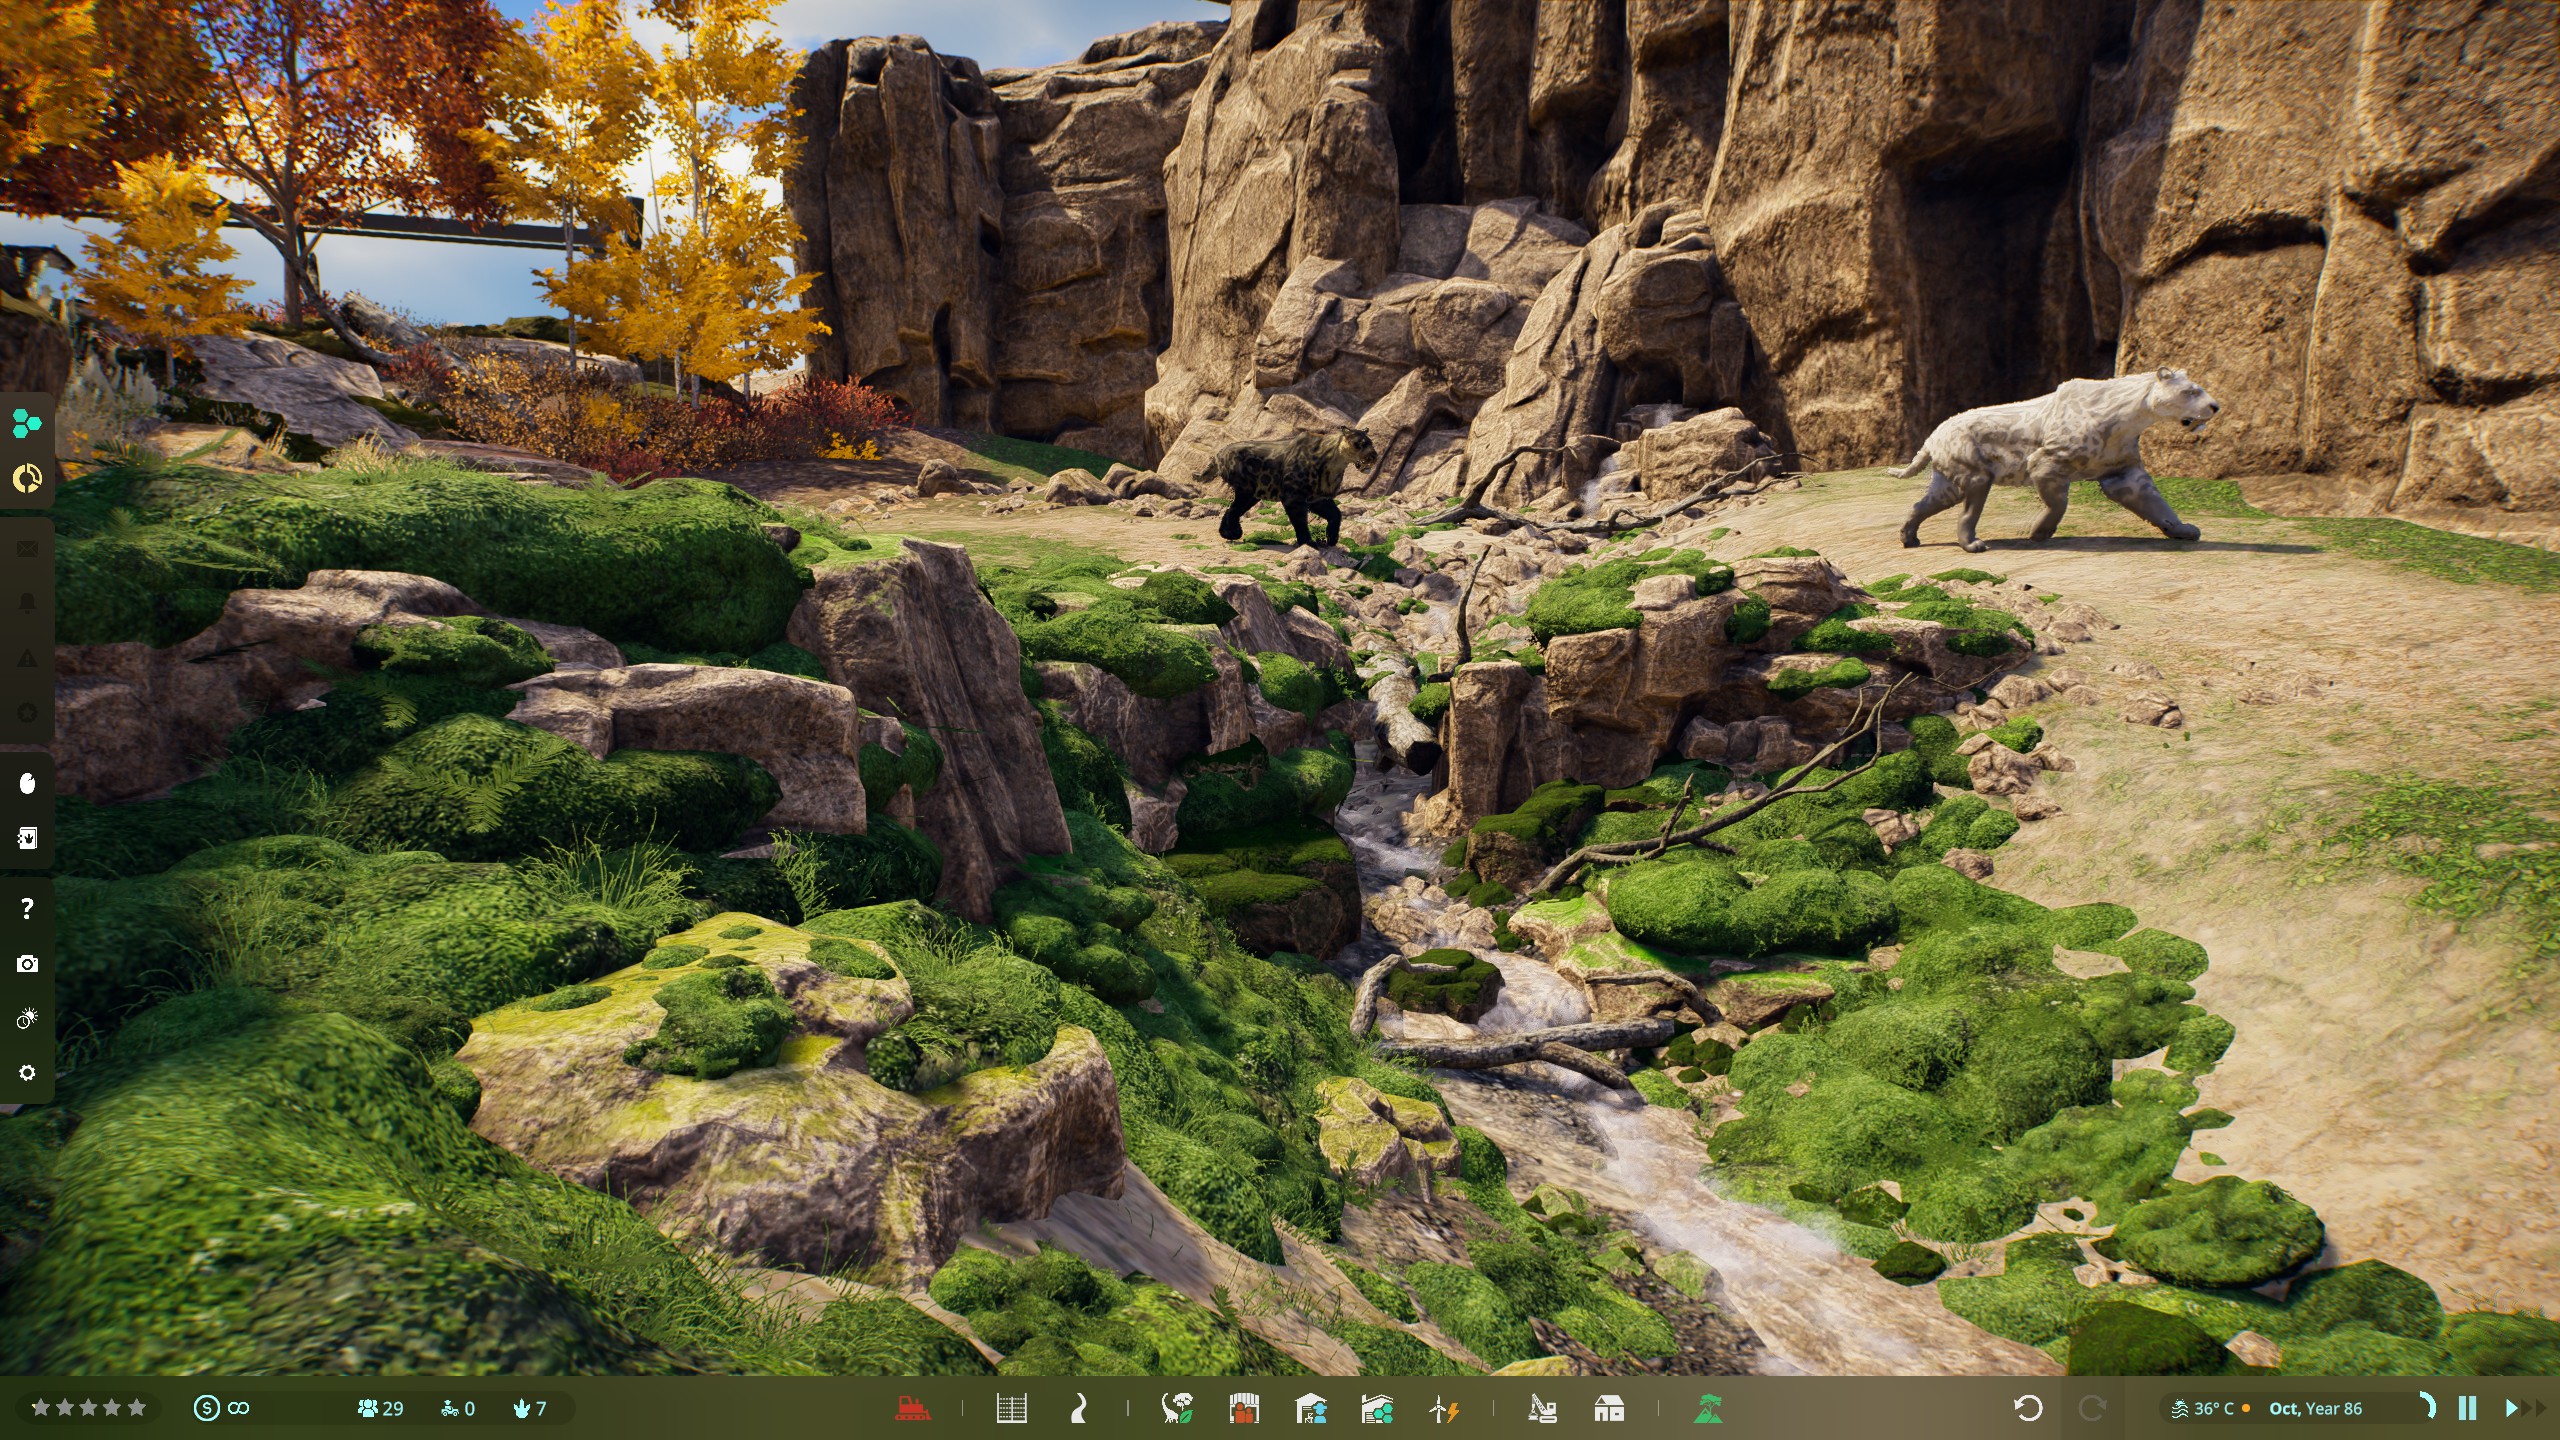The width and height of the screenshot is (2560, 1440).
Task: Select the red bulldozer demolish tool
Action: click(x=912, y=1409)
